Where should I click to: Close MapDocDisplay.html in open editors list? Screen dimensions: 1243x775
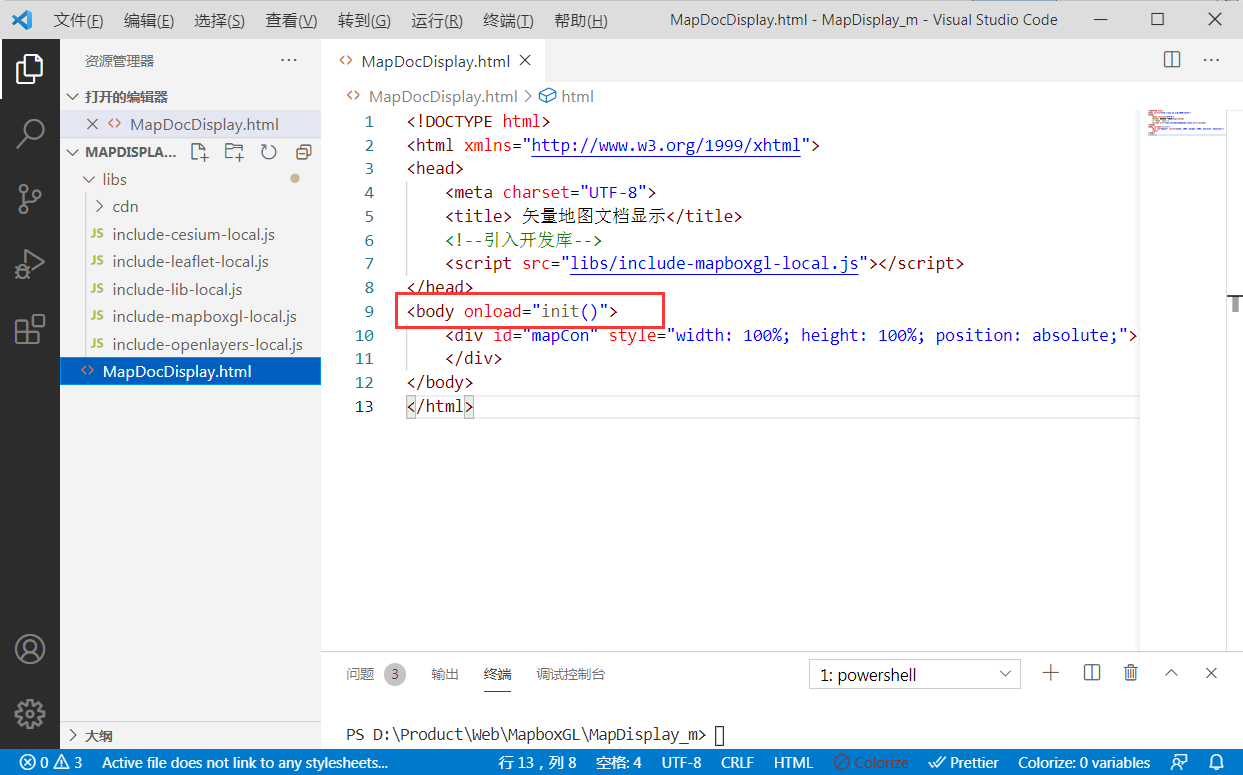[x=93, y=124]
